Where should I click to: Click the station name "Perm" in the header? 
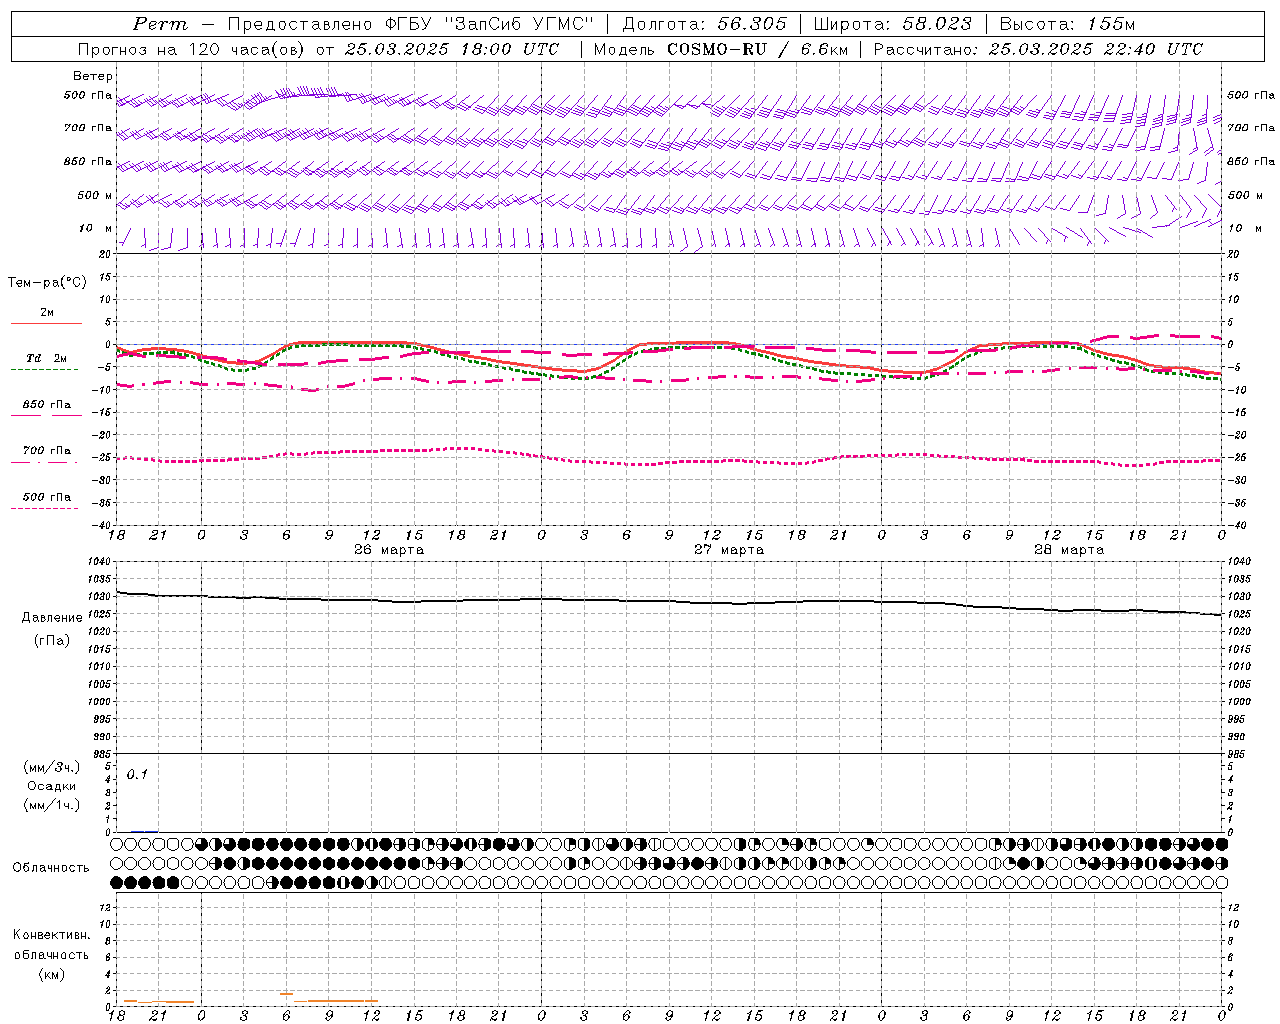(x=160, y=24)
